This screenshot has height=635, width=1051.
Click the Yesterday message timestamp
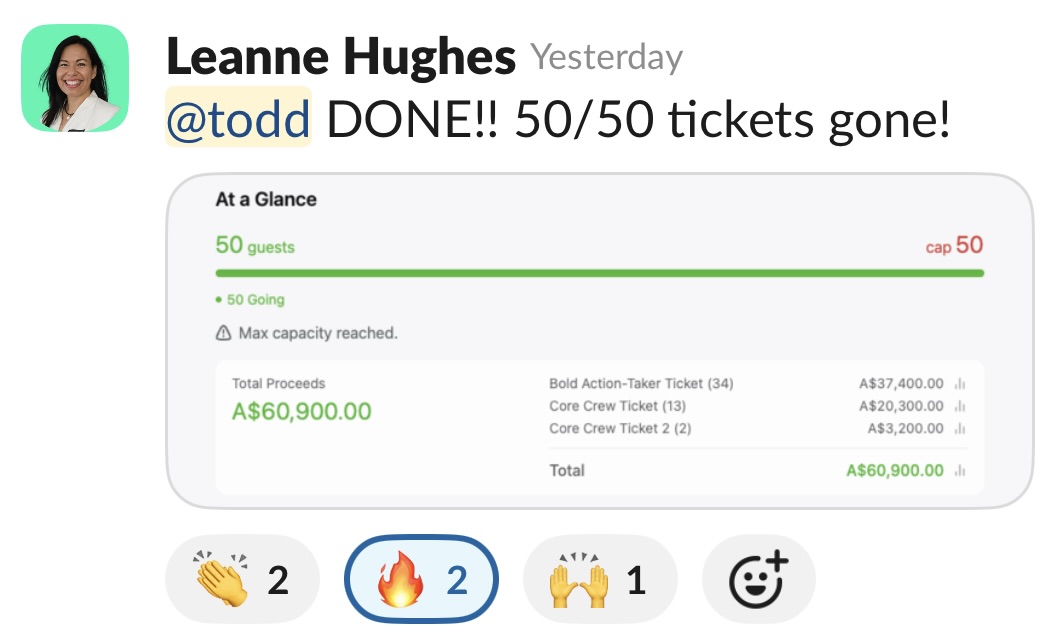(606, 58)
